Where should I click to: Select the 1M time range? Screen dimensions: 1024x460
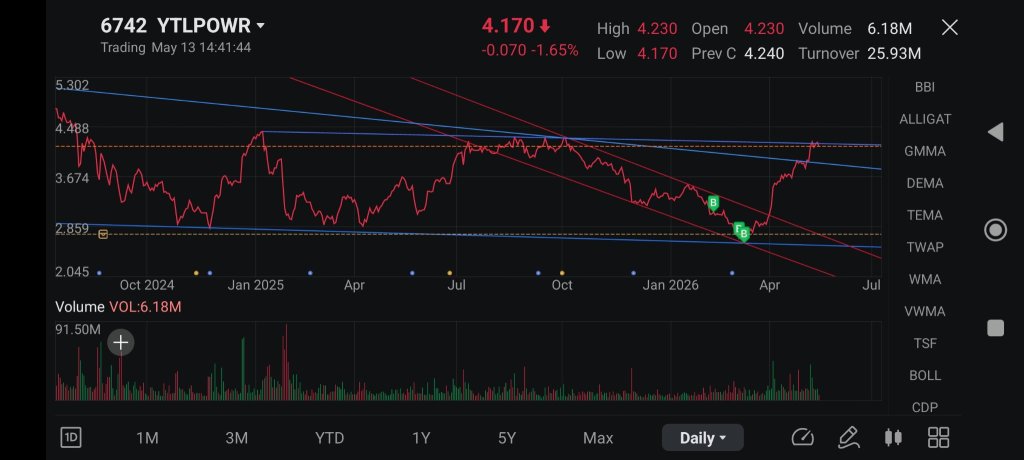tap(147, 438)
